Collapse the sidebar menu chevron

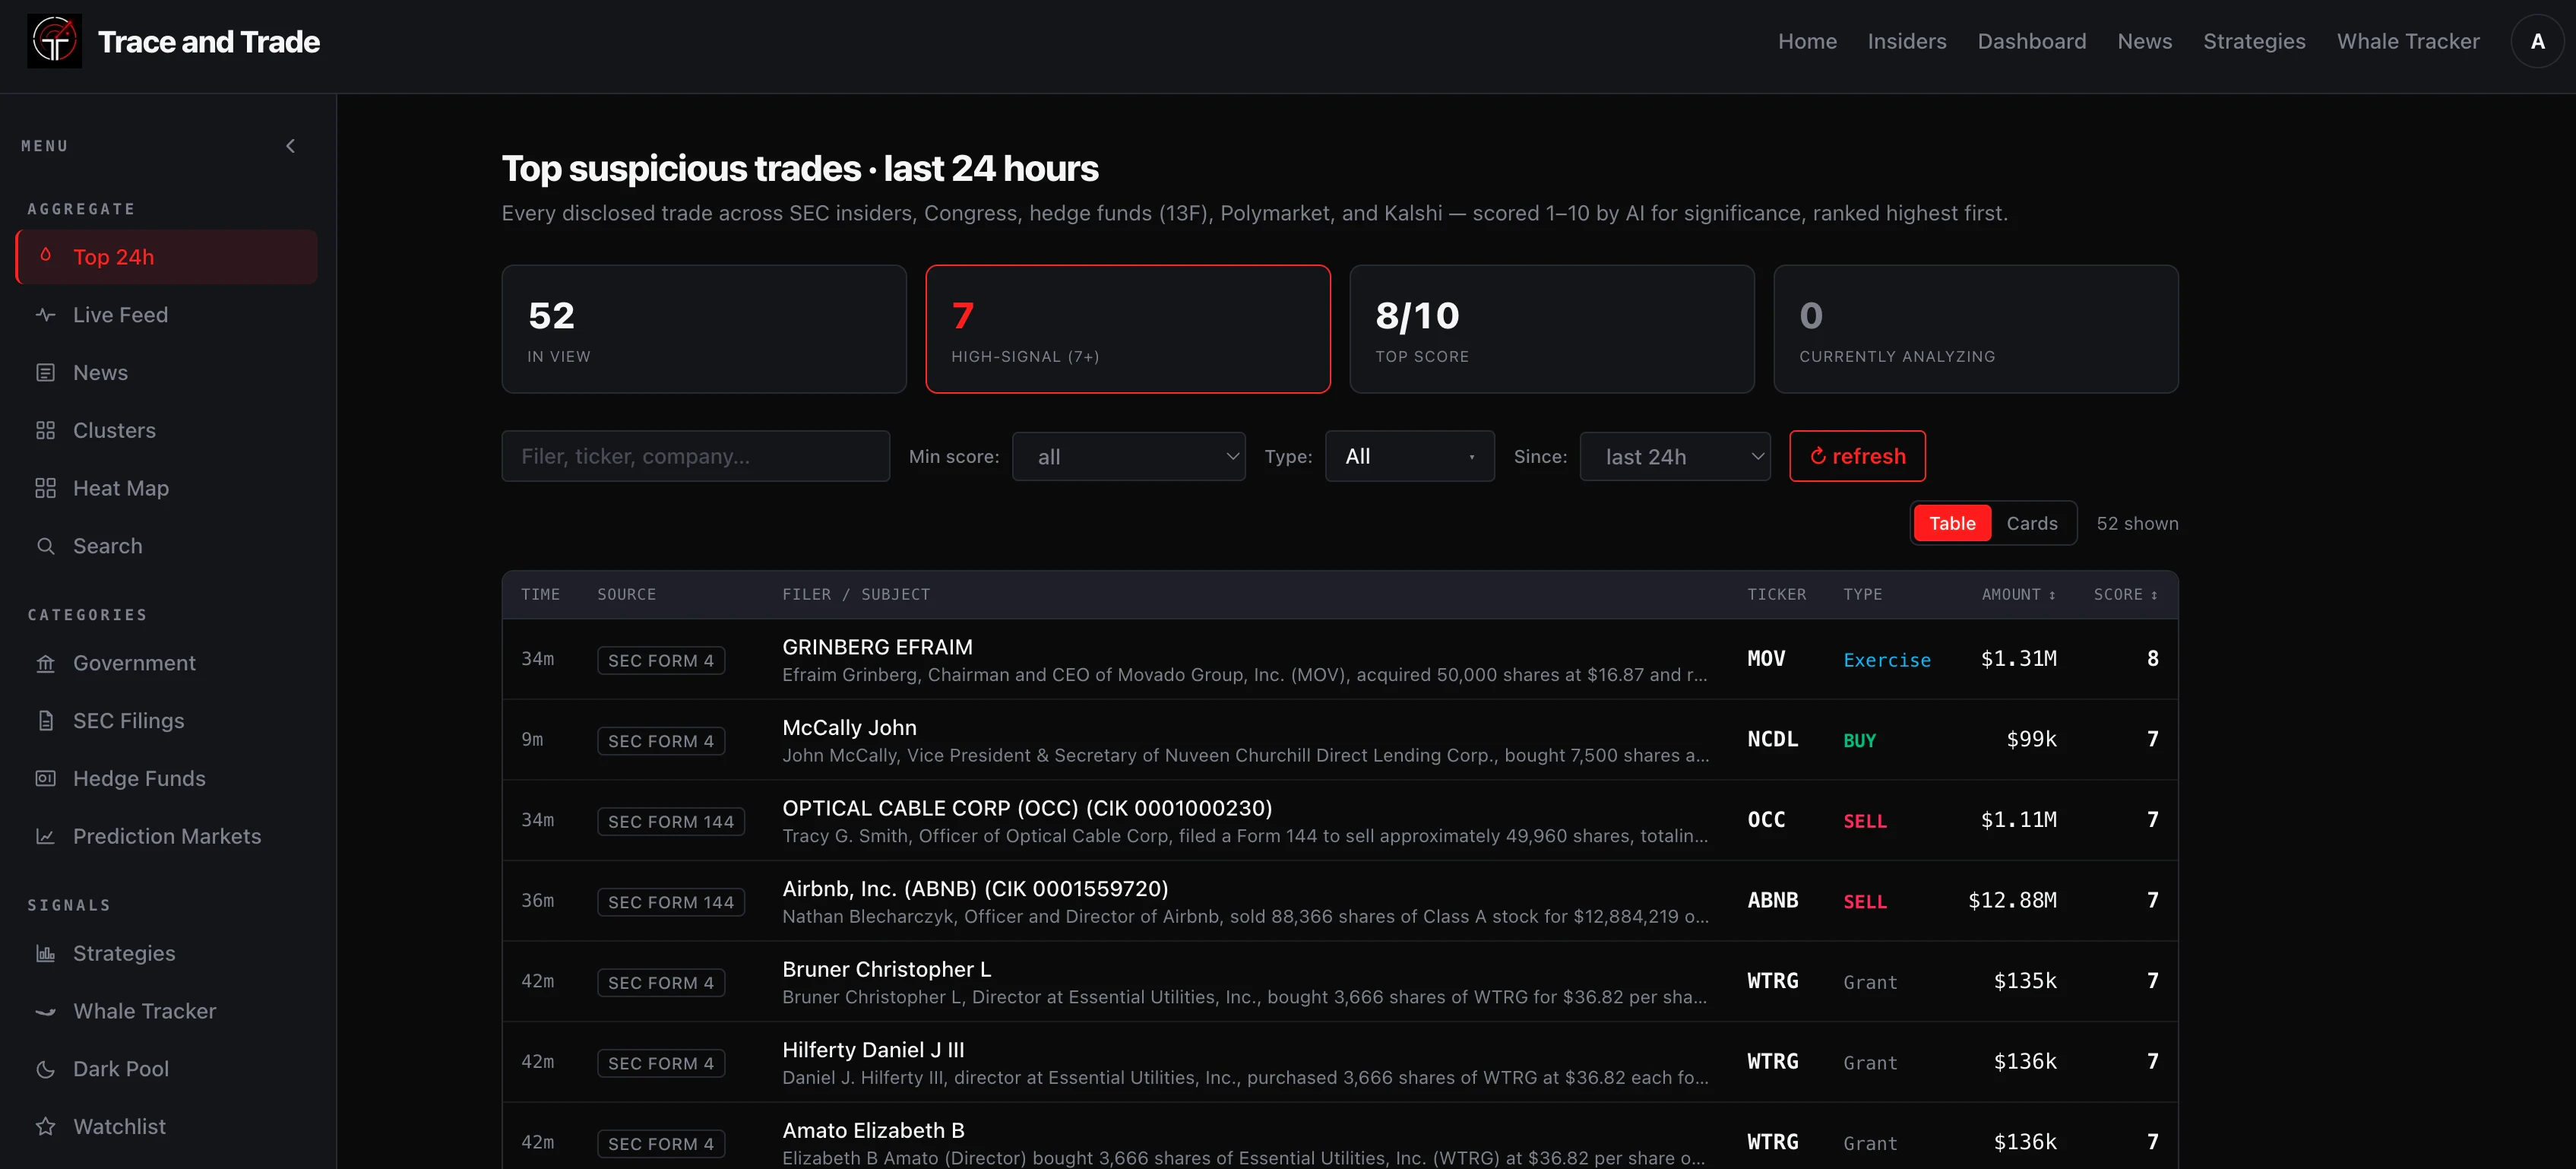291,146
